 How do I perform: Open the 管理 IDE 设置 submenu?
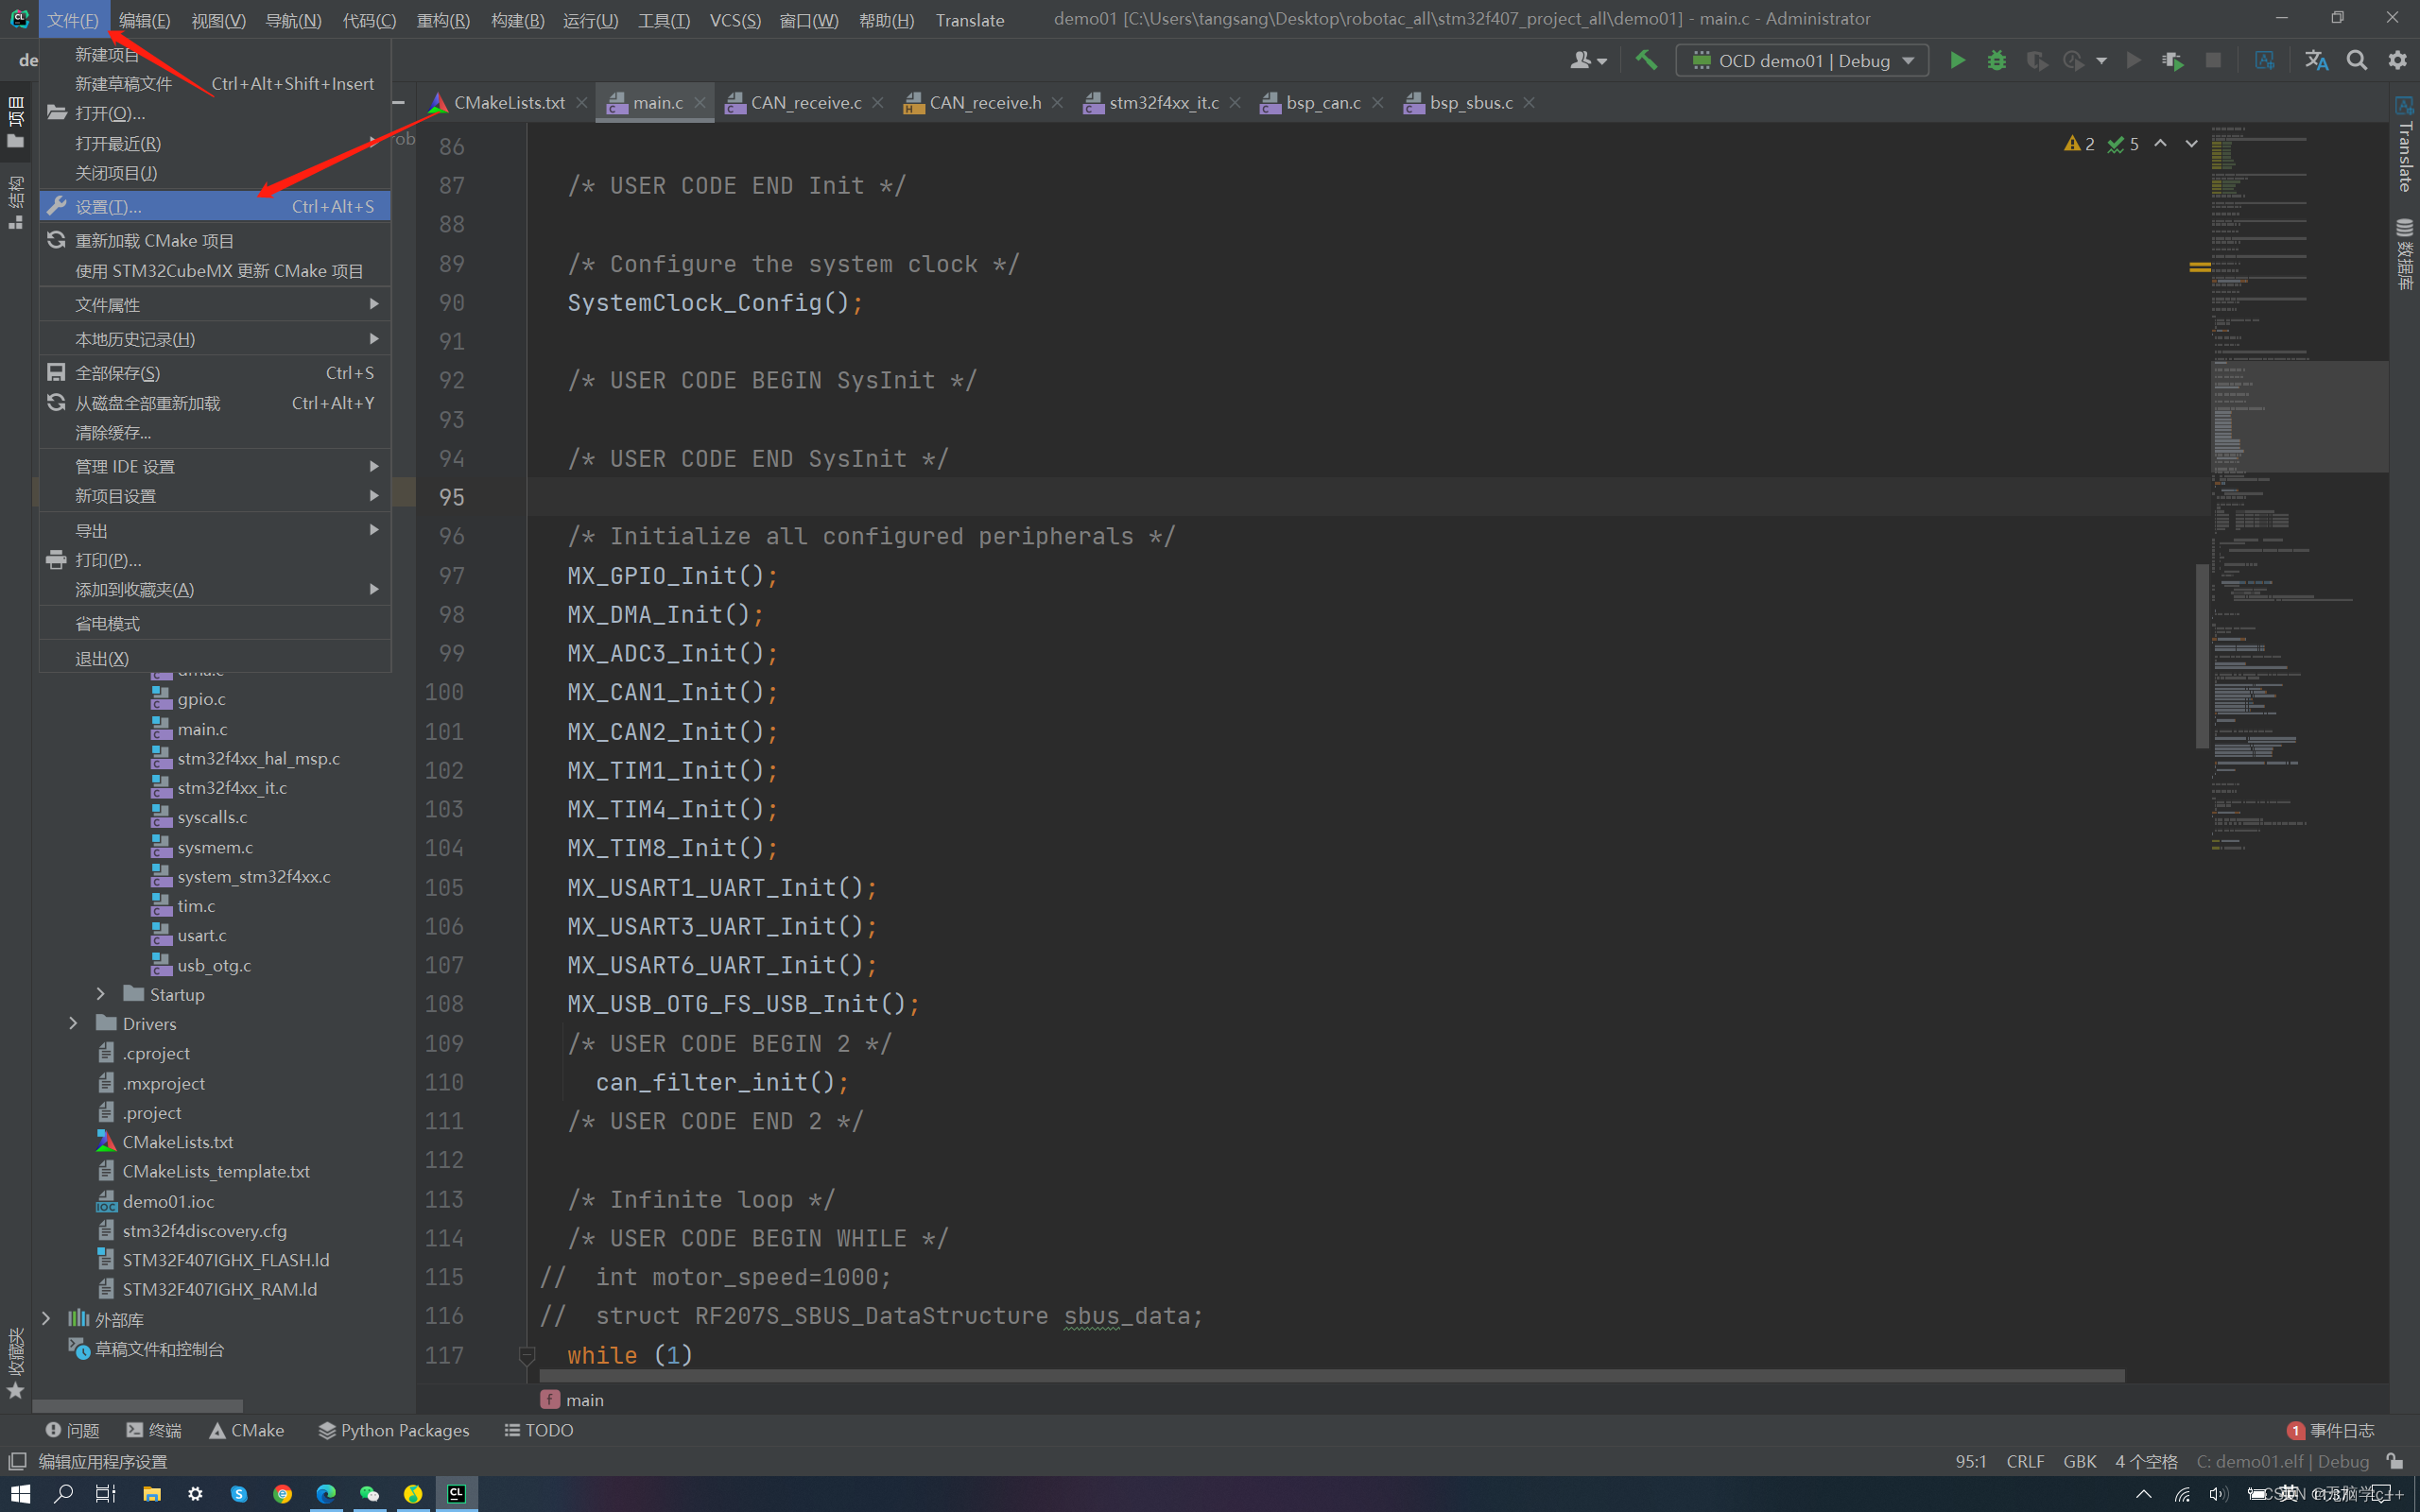[215, 466]
